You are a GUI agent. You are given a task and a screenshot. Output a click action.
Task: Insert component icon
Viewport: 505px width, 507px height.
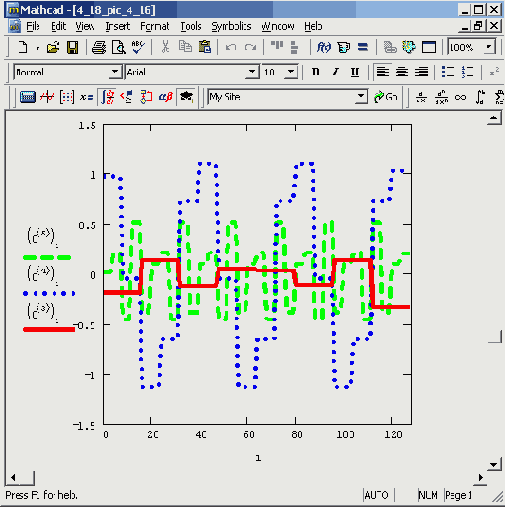(409, 47)
